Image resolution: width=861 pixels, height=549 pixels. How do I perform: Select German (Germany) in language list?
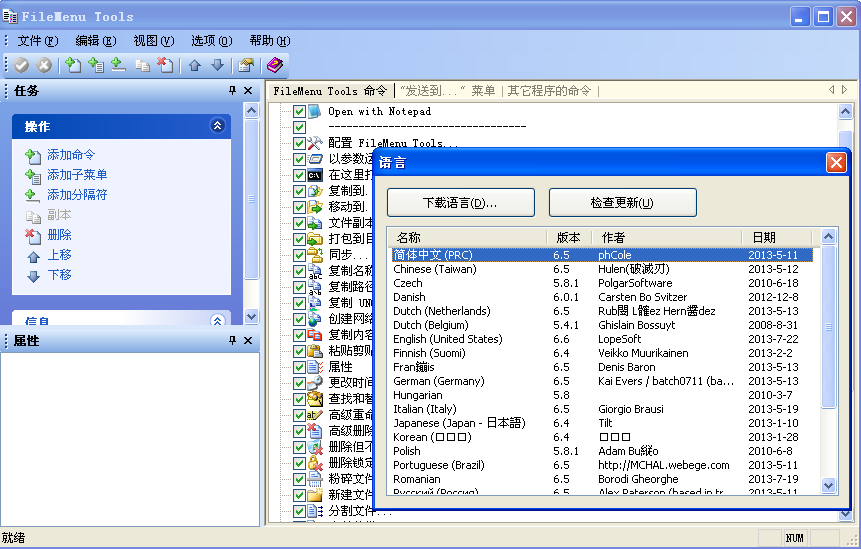(x=438, y=381)
